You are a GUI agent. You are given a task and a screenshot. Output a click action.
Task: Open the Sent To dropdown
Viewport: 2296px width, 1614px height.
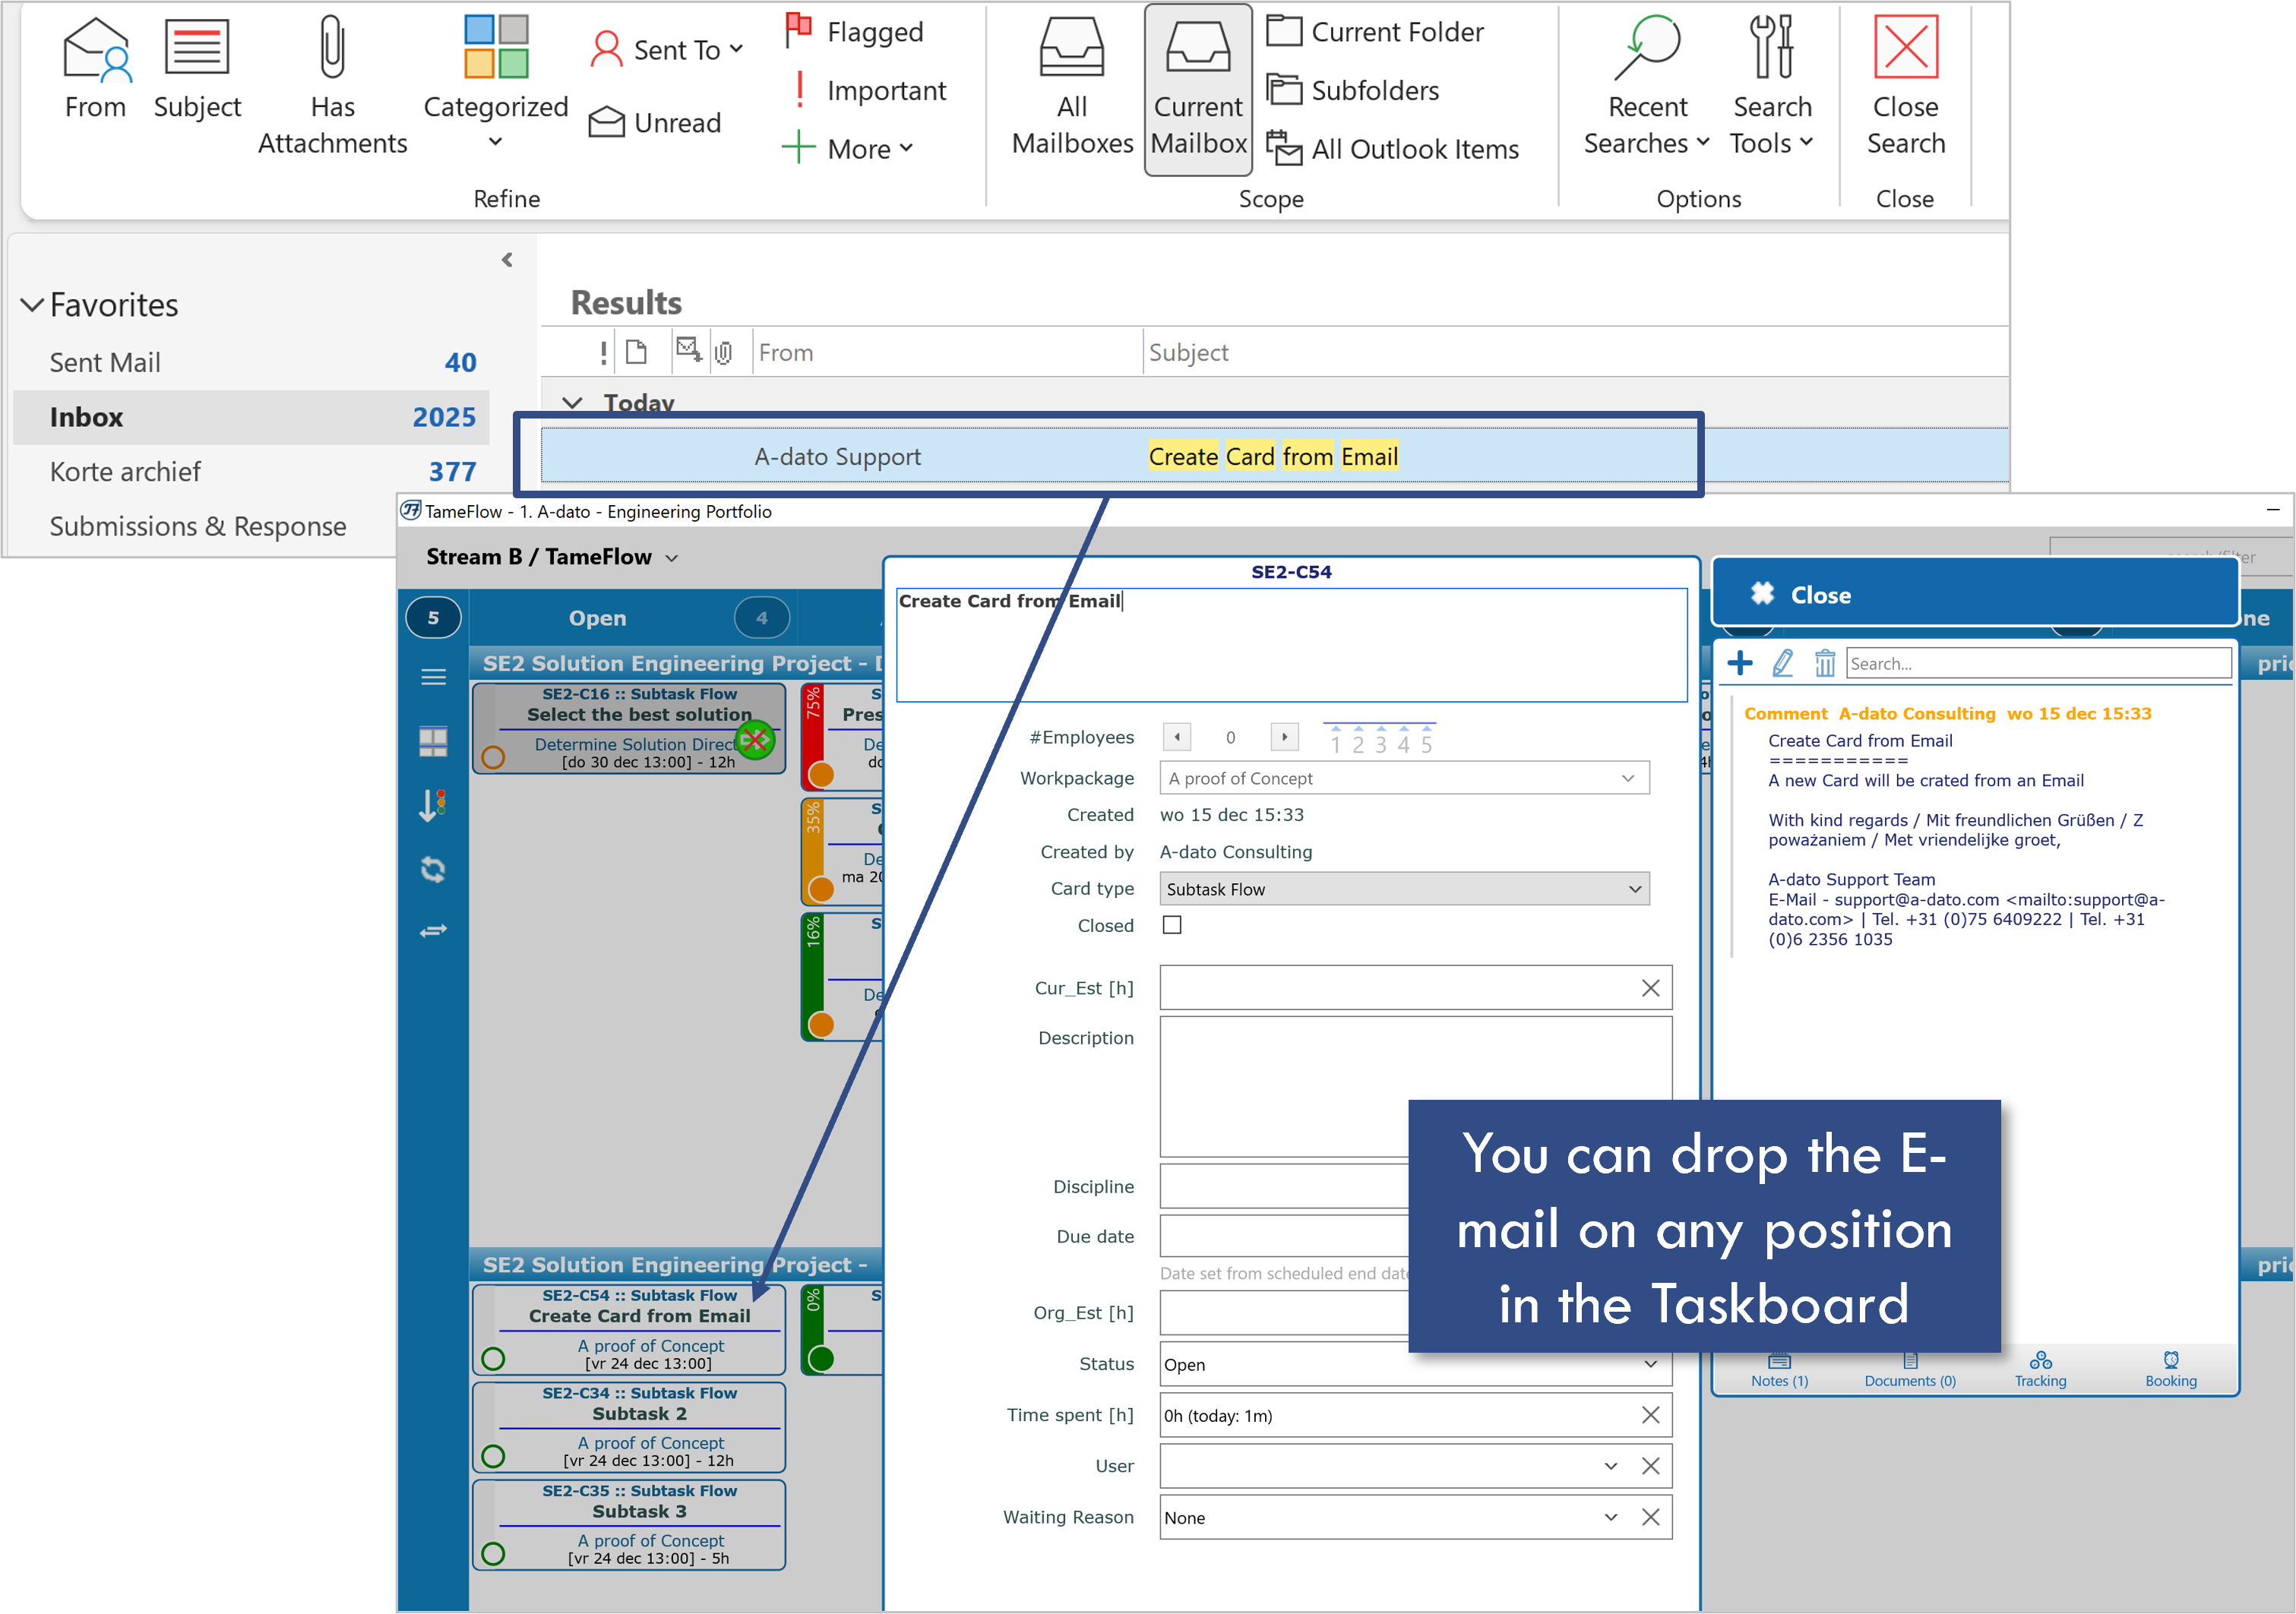pyautogui.click(x=666, y=49)
